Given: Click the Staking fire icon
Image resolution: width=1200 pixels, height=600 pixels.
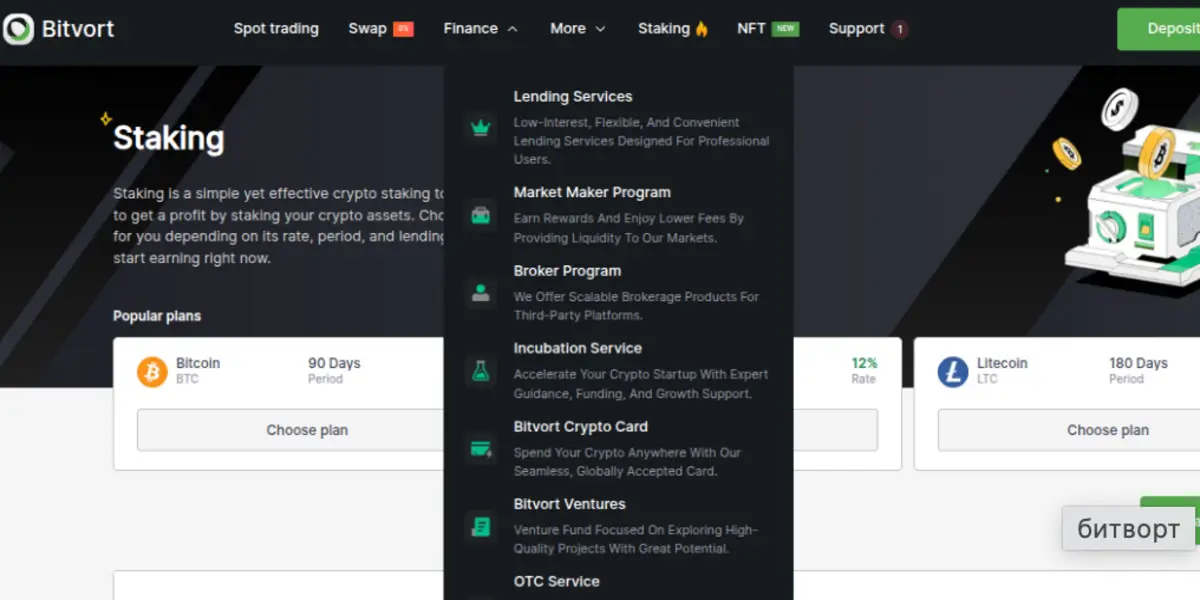Looking at the screenshot, I should (x=701, y=29).
